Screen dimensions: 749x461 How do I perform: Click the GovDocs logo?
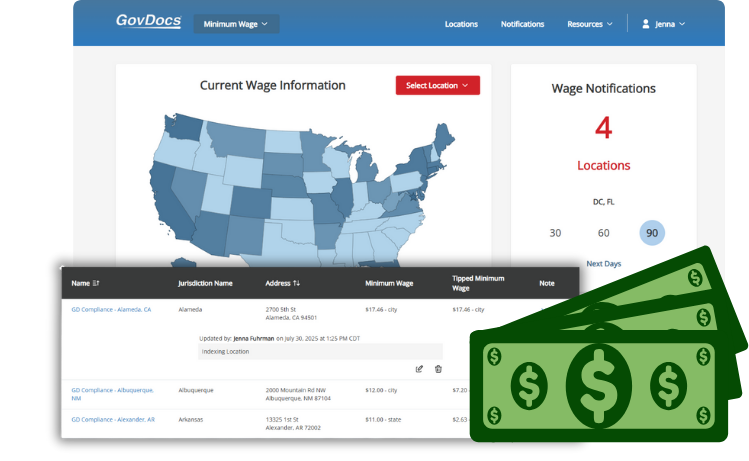pos(149,21)
